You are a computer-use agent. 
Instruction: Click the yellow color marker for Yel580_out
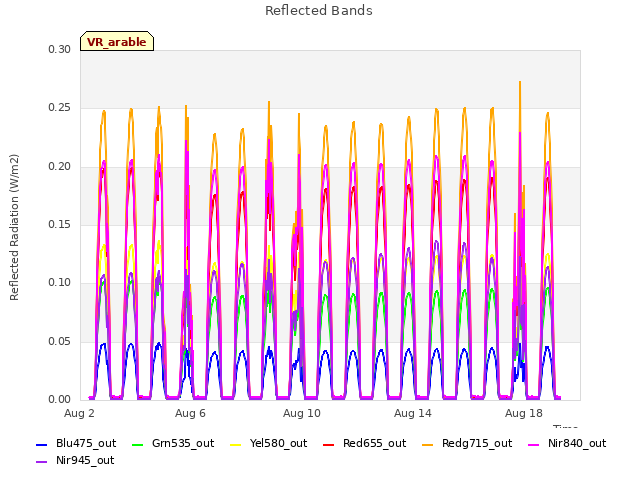[236, 444]
